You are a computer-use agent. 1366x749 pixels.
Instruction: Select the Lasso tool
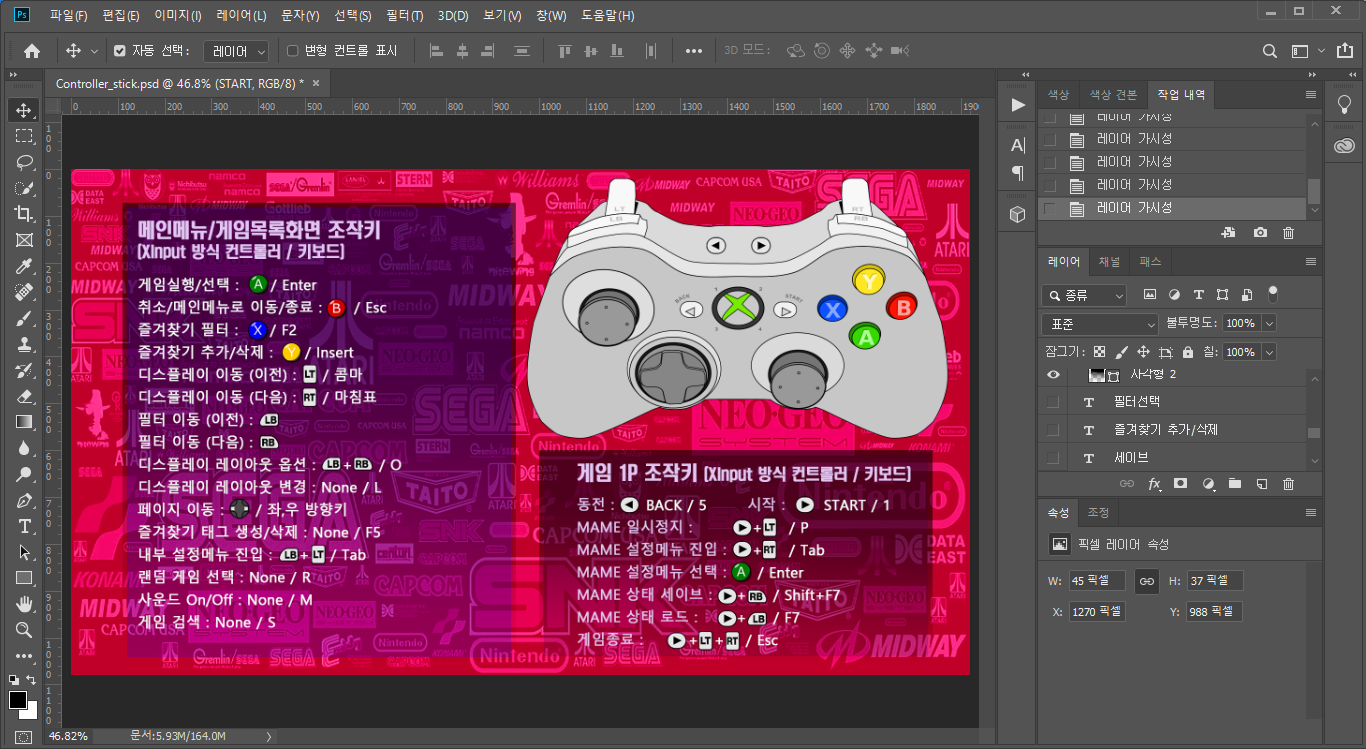(23, 162)
